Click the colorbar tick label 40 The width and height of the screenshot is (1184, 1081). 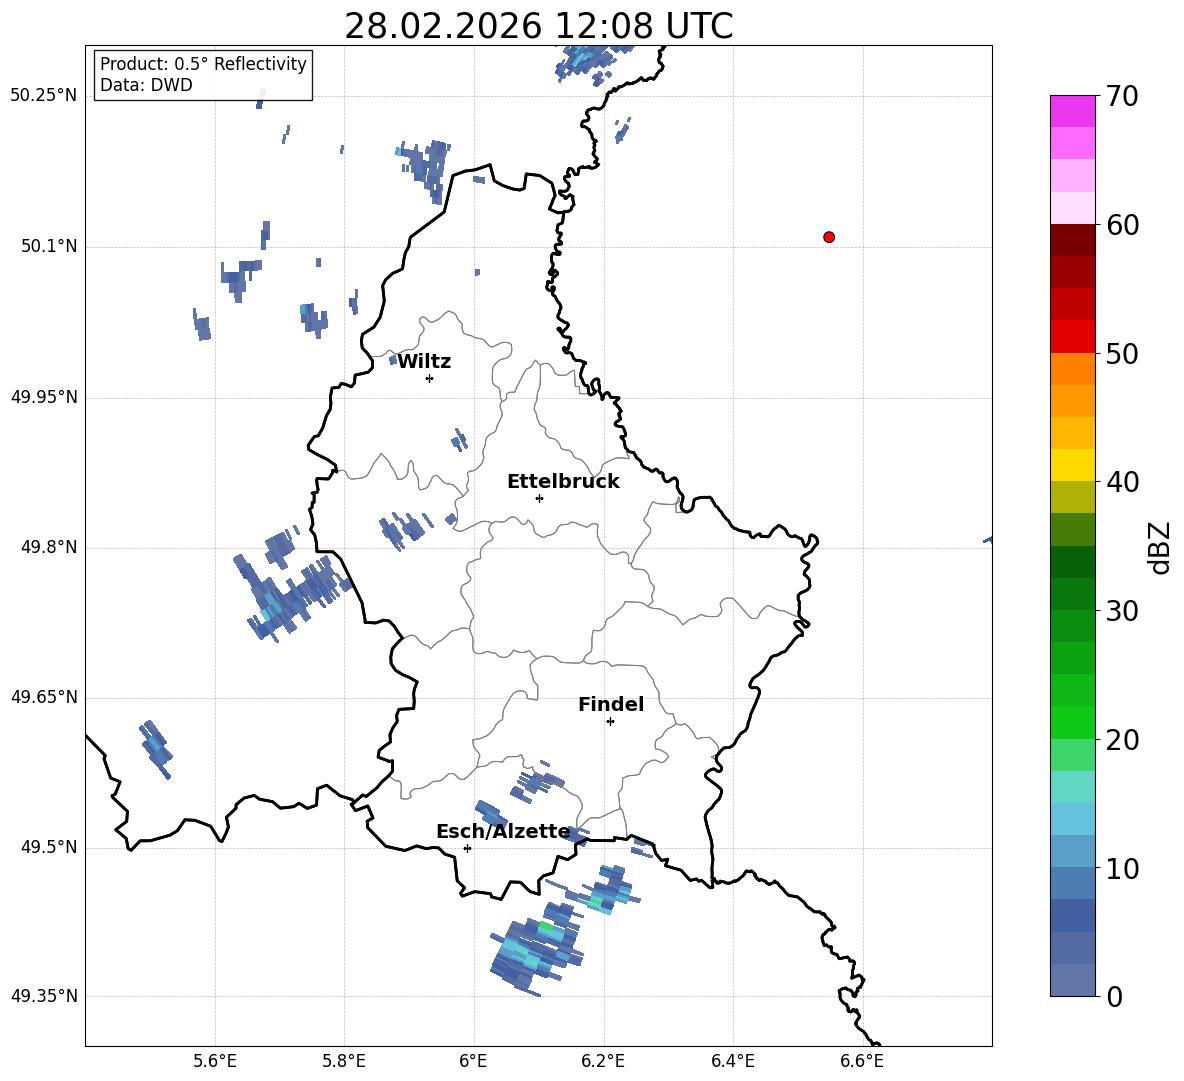(x=1122, y=482)
